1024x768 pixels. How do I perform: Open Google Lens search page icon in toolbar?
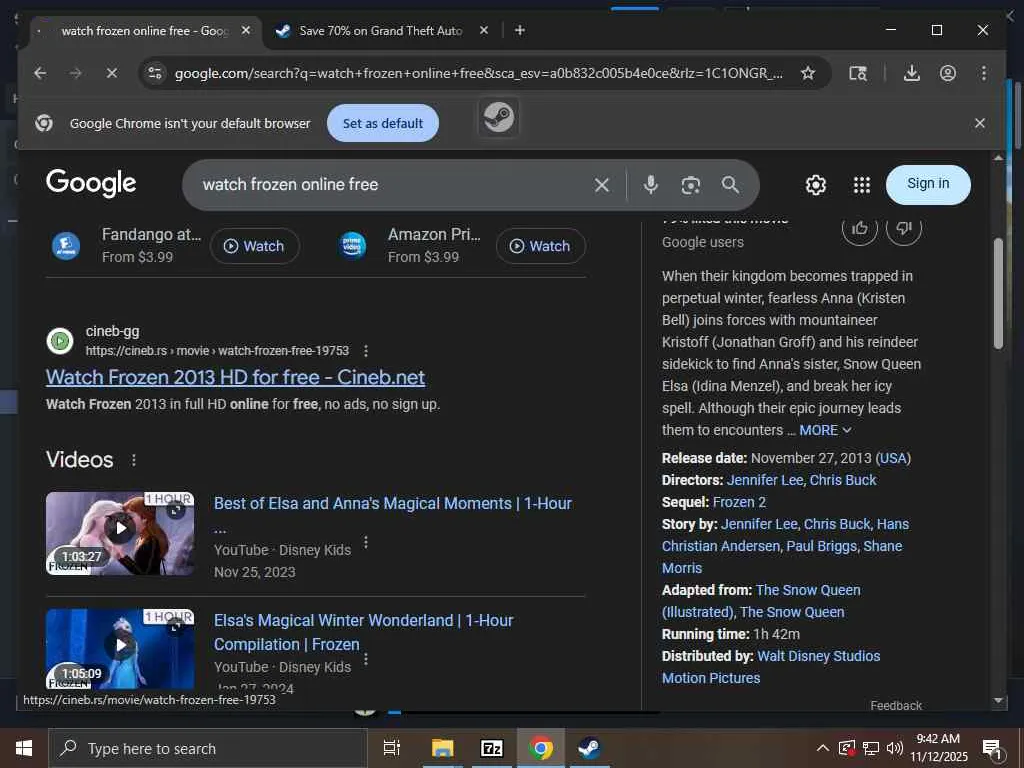tap(857, 73)
